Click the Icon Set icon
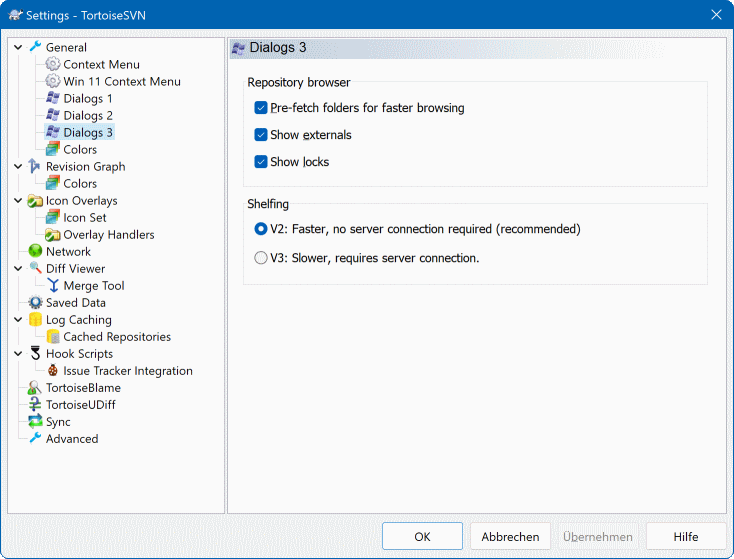Viewport: 734px width, 559px height. 53,217
